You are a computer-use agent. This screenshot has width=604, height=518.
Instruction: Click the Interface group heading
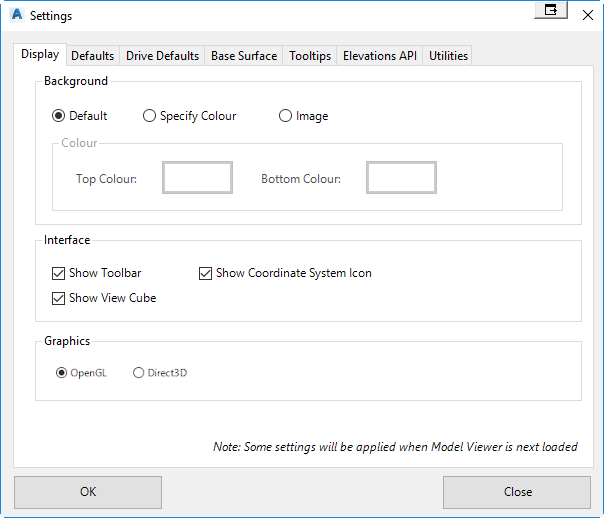pyautogui.click(x=67, y=240)
